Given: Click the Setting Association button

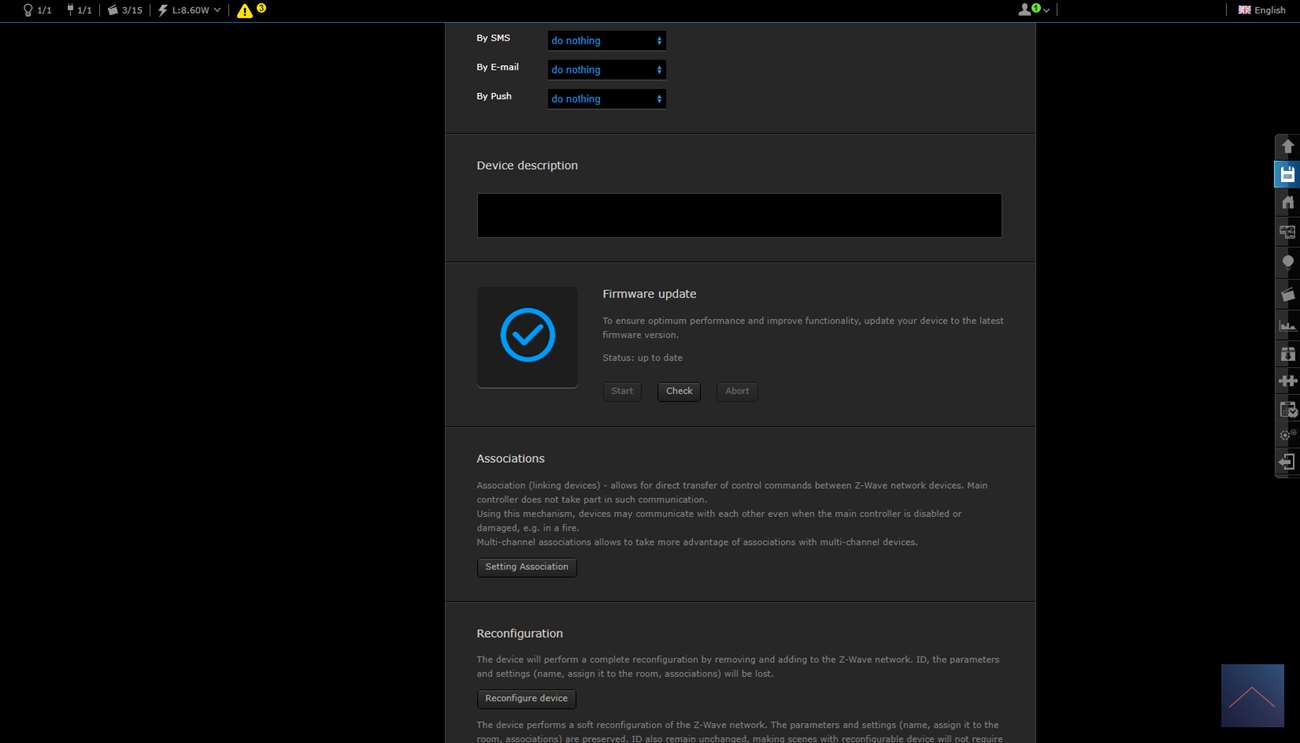Looking at the screenshot, I should pyautogui.click(x=526, y=567).
